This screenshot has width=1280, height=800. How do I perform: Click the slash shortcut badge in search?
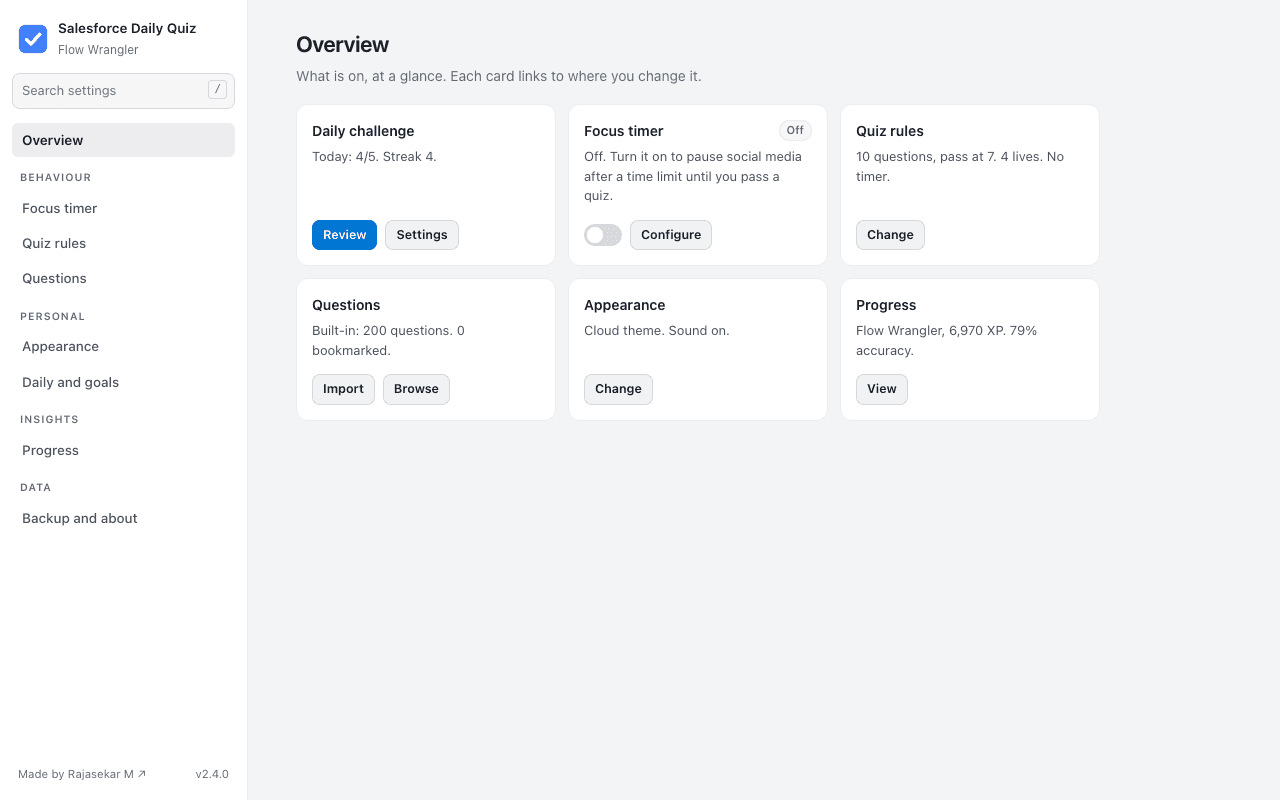217,90
